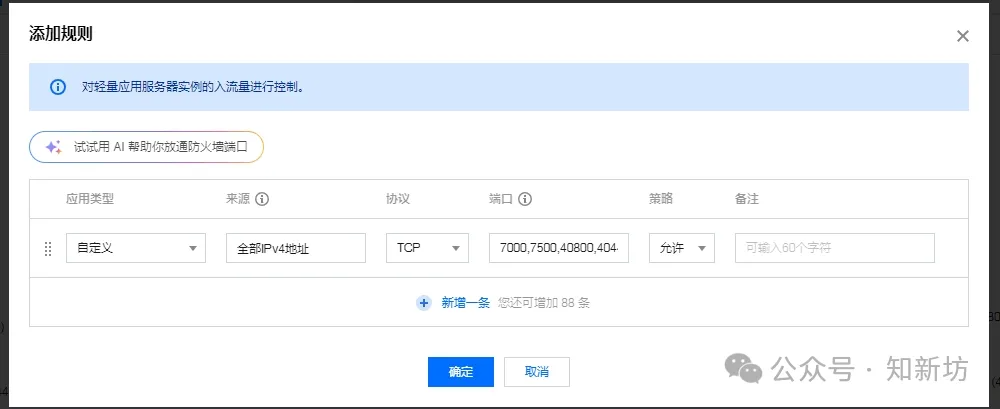The height and width of the screenshot is (409, 1000).
Task: Confirm with the 确定 button
Action: tap(460, 372)
